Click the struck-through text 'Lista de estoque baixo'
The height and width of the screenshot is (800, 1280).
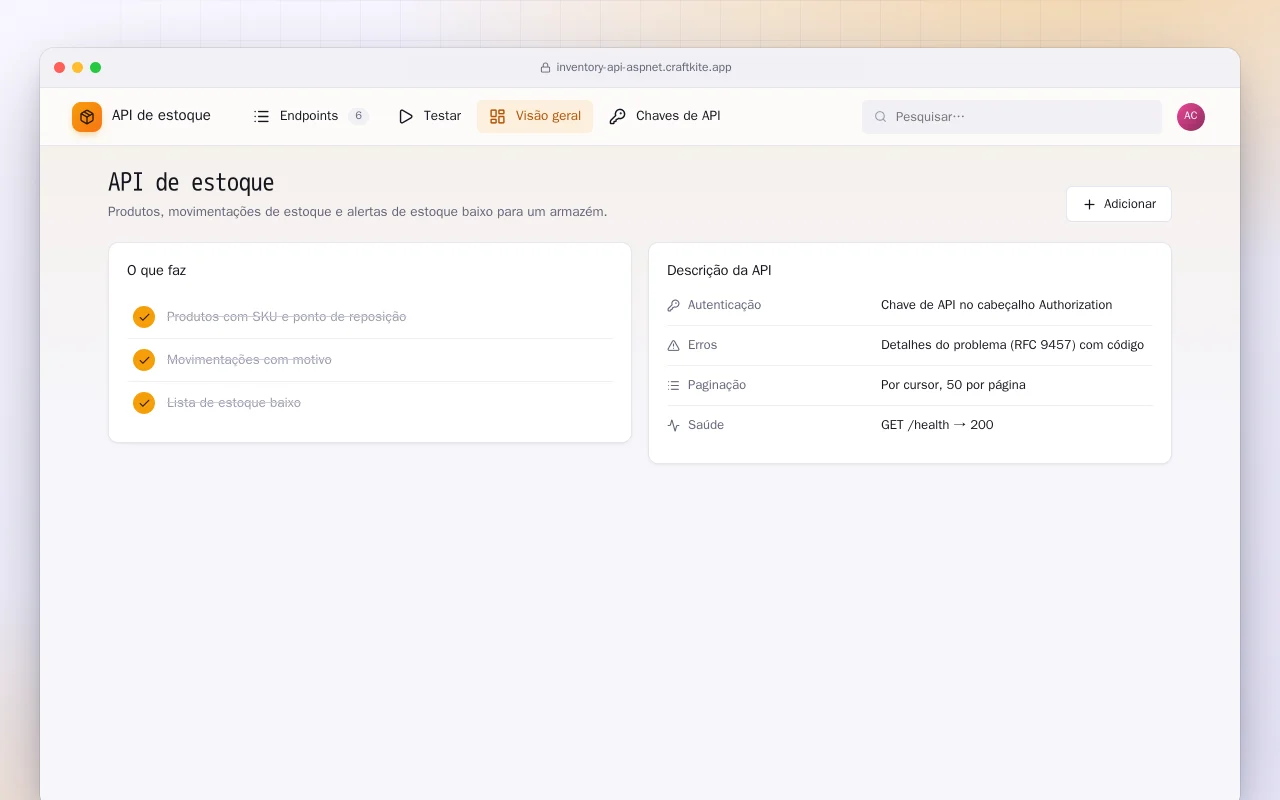coord(234,403)
